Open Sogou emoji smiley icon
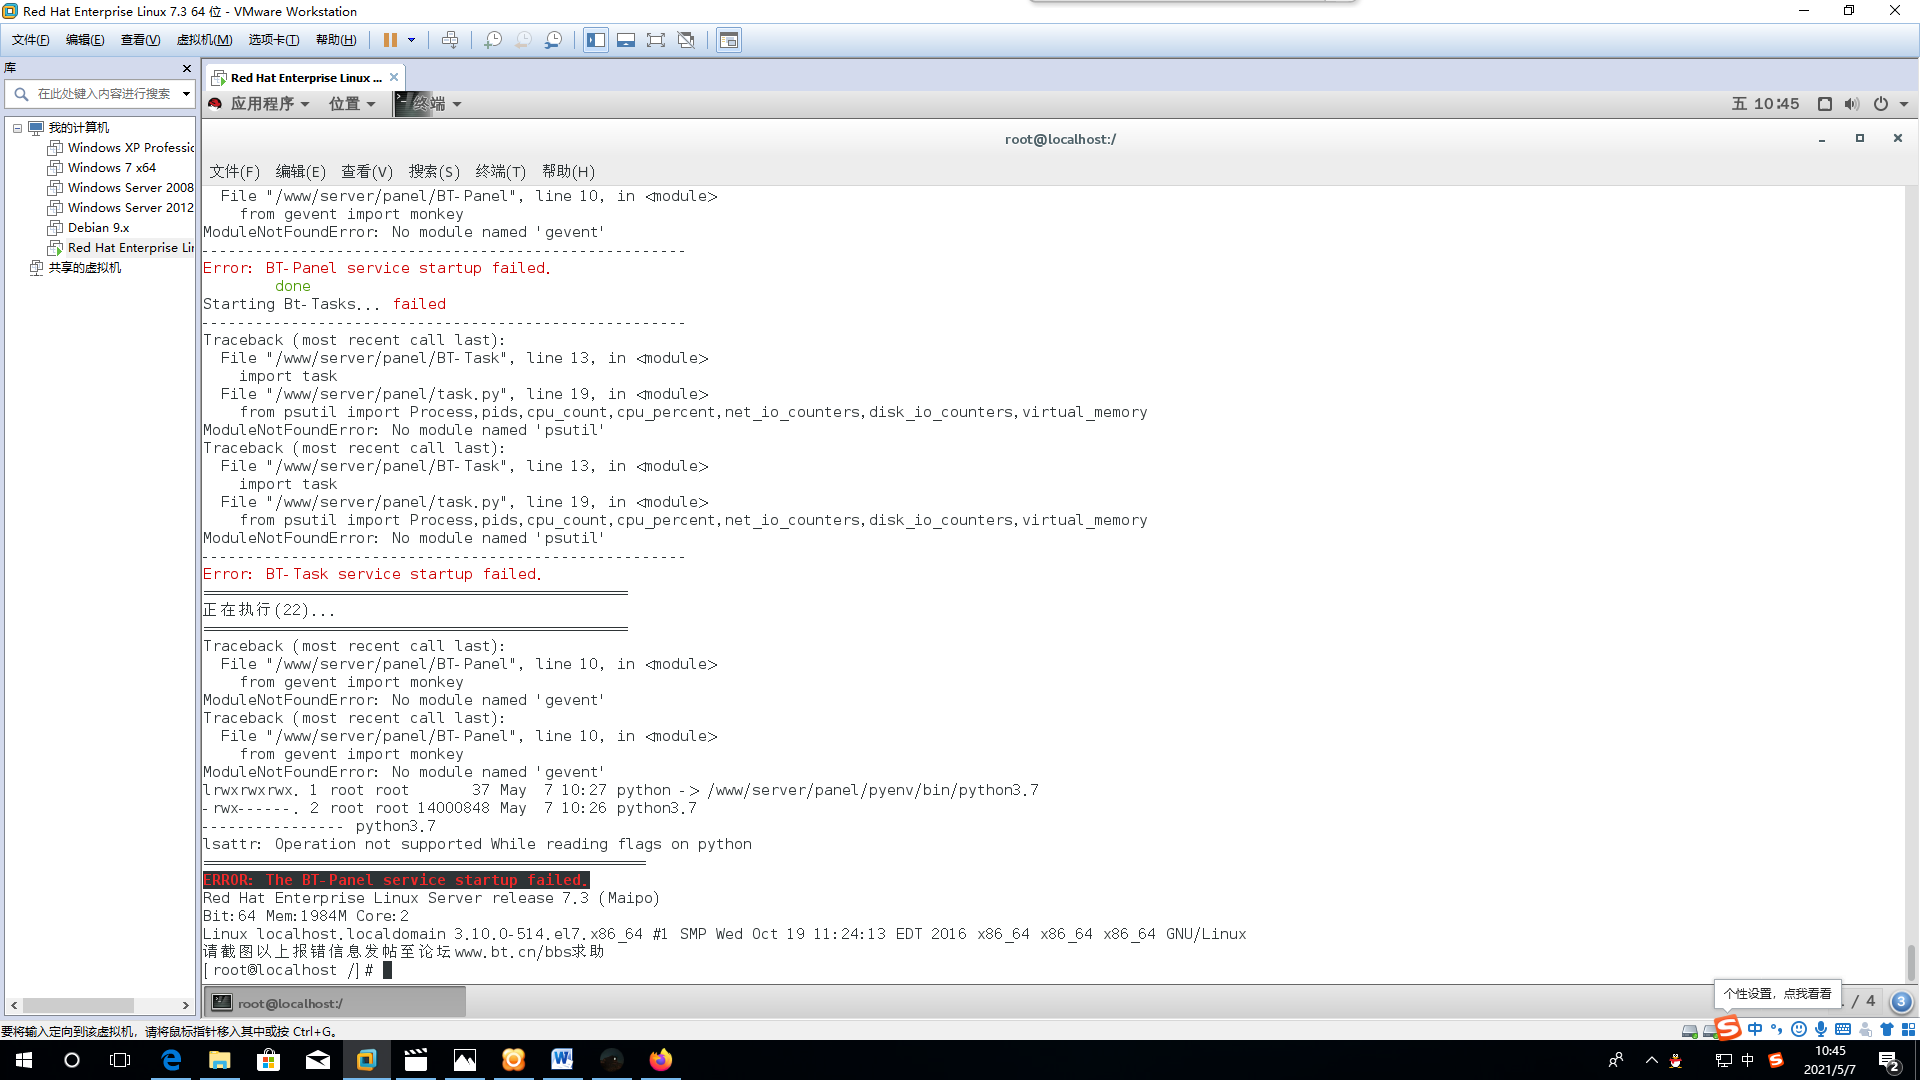The image size is (1920, 1080). [1799, 1029]
